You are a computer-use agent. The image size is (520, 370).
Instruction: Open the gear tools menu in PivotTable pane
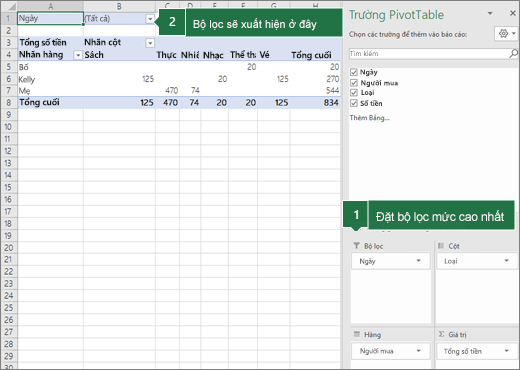[x=506, y=34]
